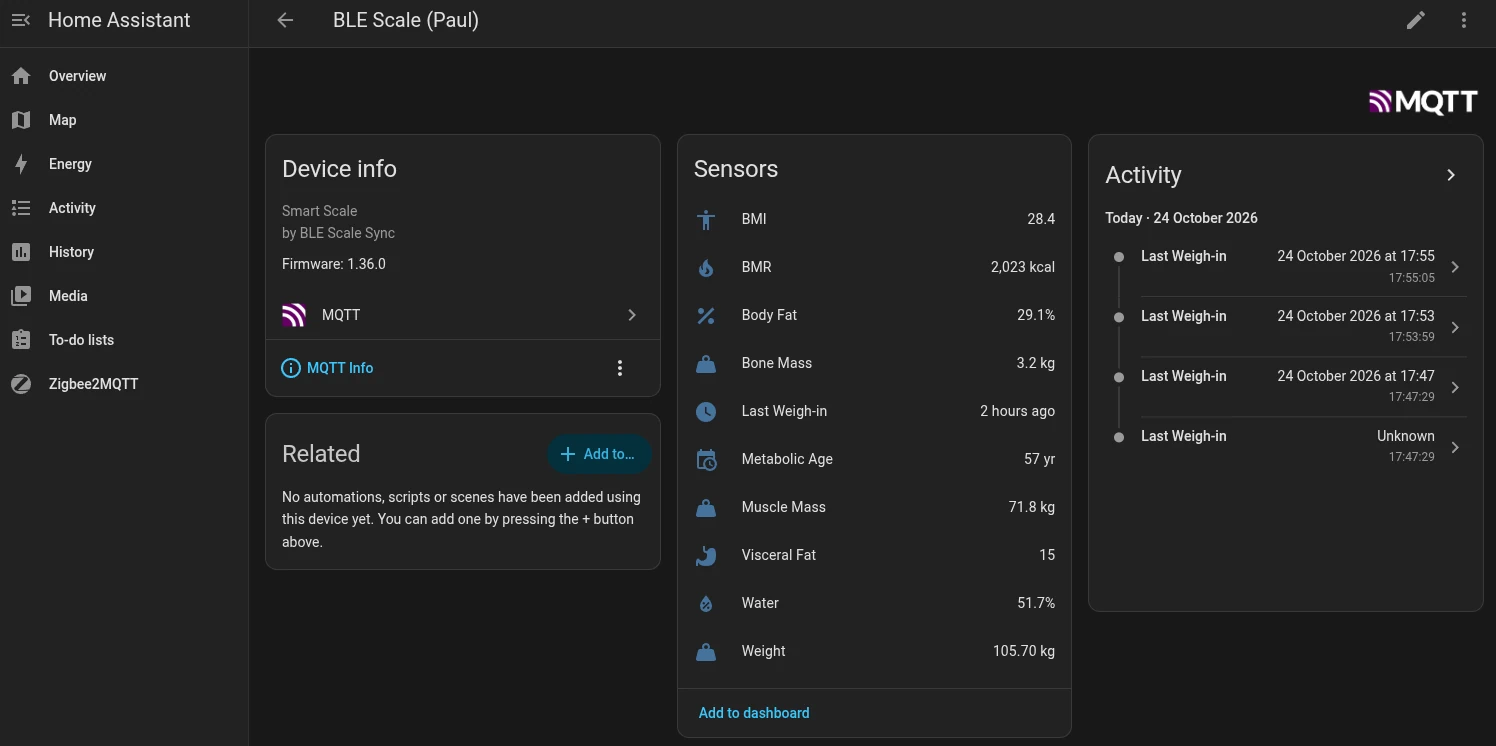Go back using the arrow button
Viewport: 1496px width, 746px height.
coord(285,20)
